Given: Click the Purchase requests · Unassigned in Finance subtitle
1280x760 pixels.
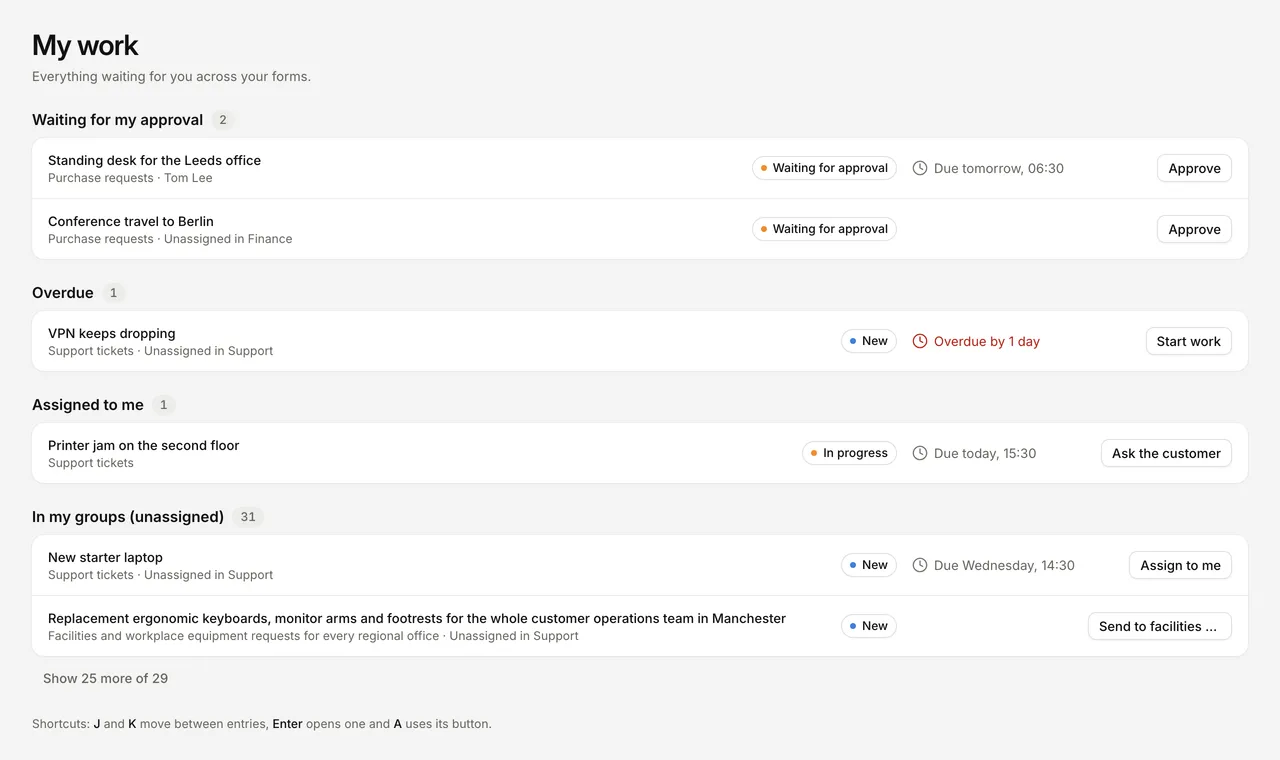Looking at the screenshot, I should (x=170, y=239).
